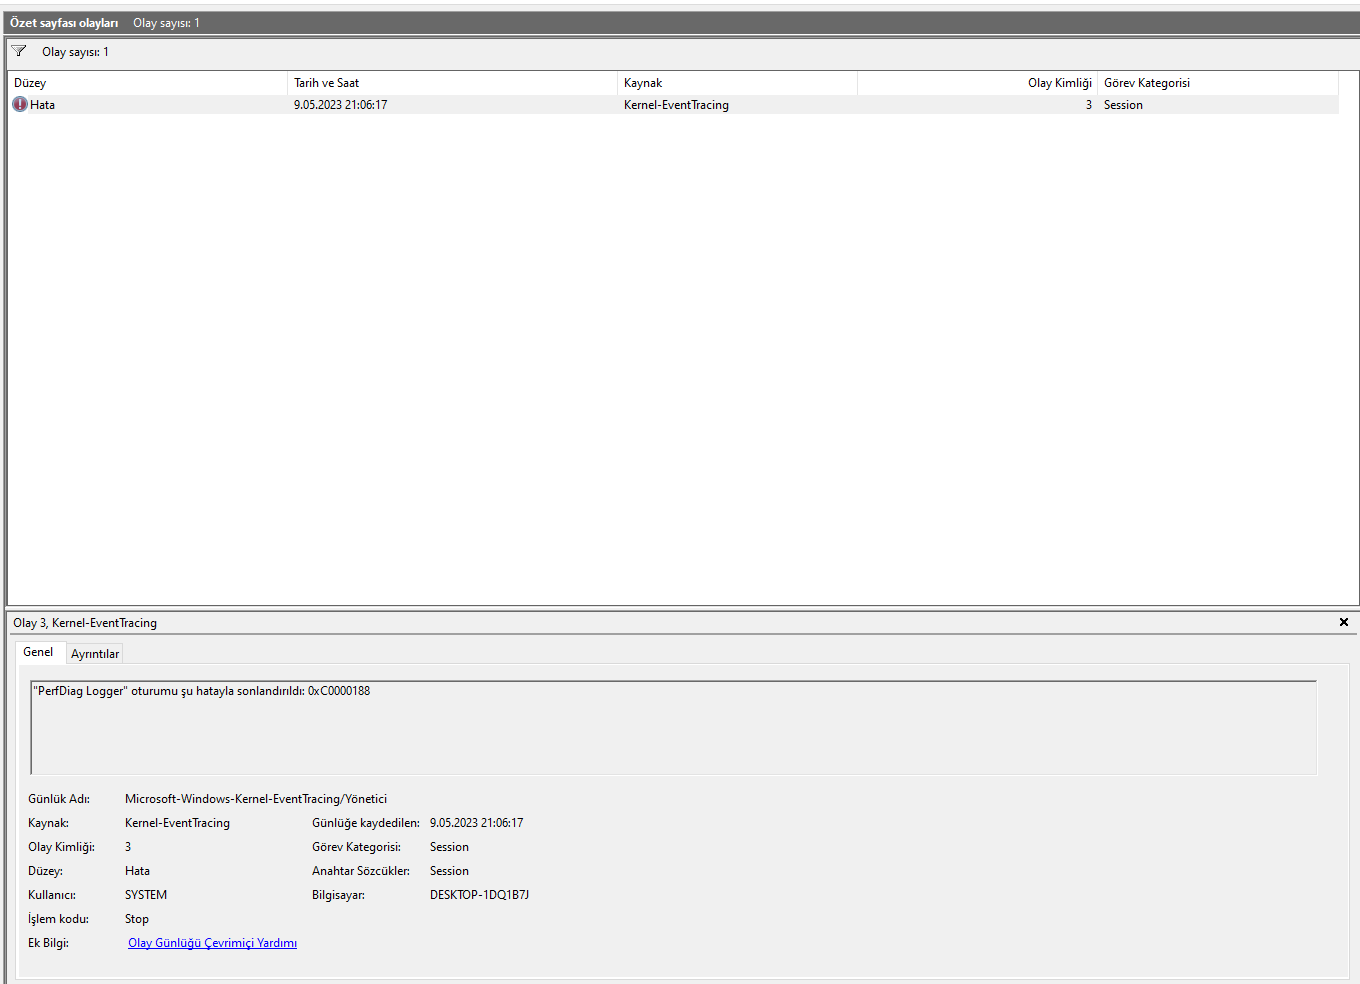The image size is (1360, 984).
Task: Click the Özet sayfası olayları header title
Action: [x=64, y=23]
